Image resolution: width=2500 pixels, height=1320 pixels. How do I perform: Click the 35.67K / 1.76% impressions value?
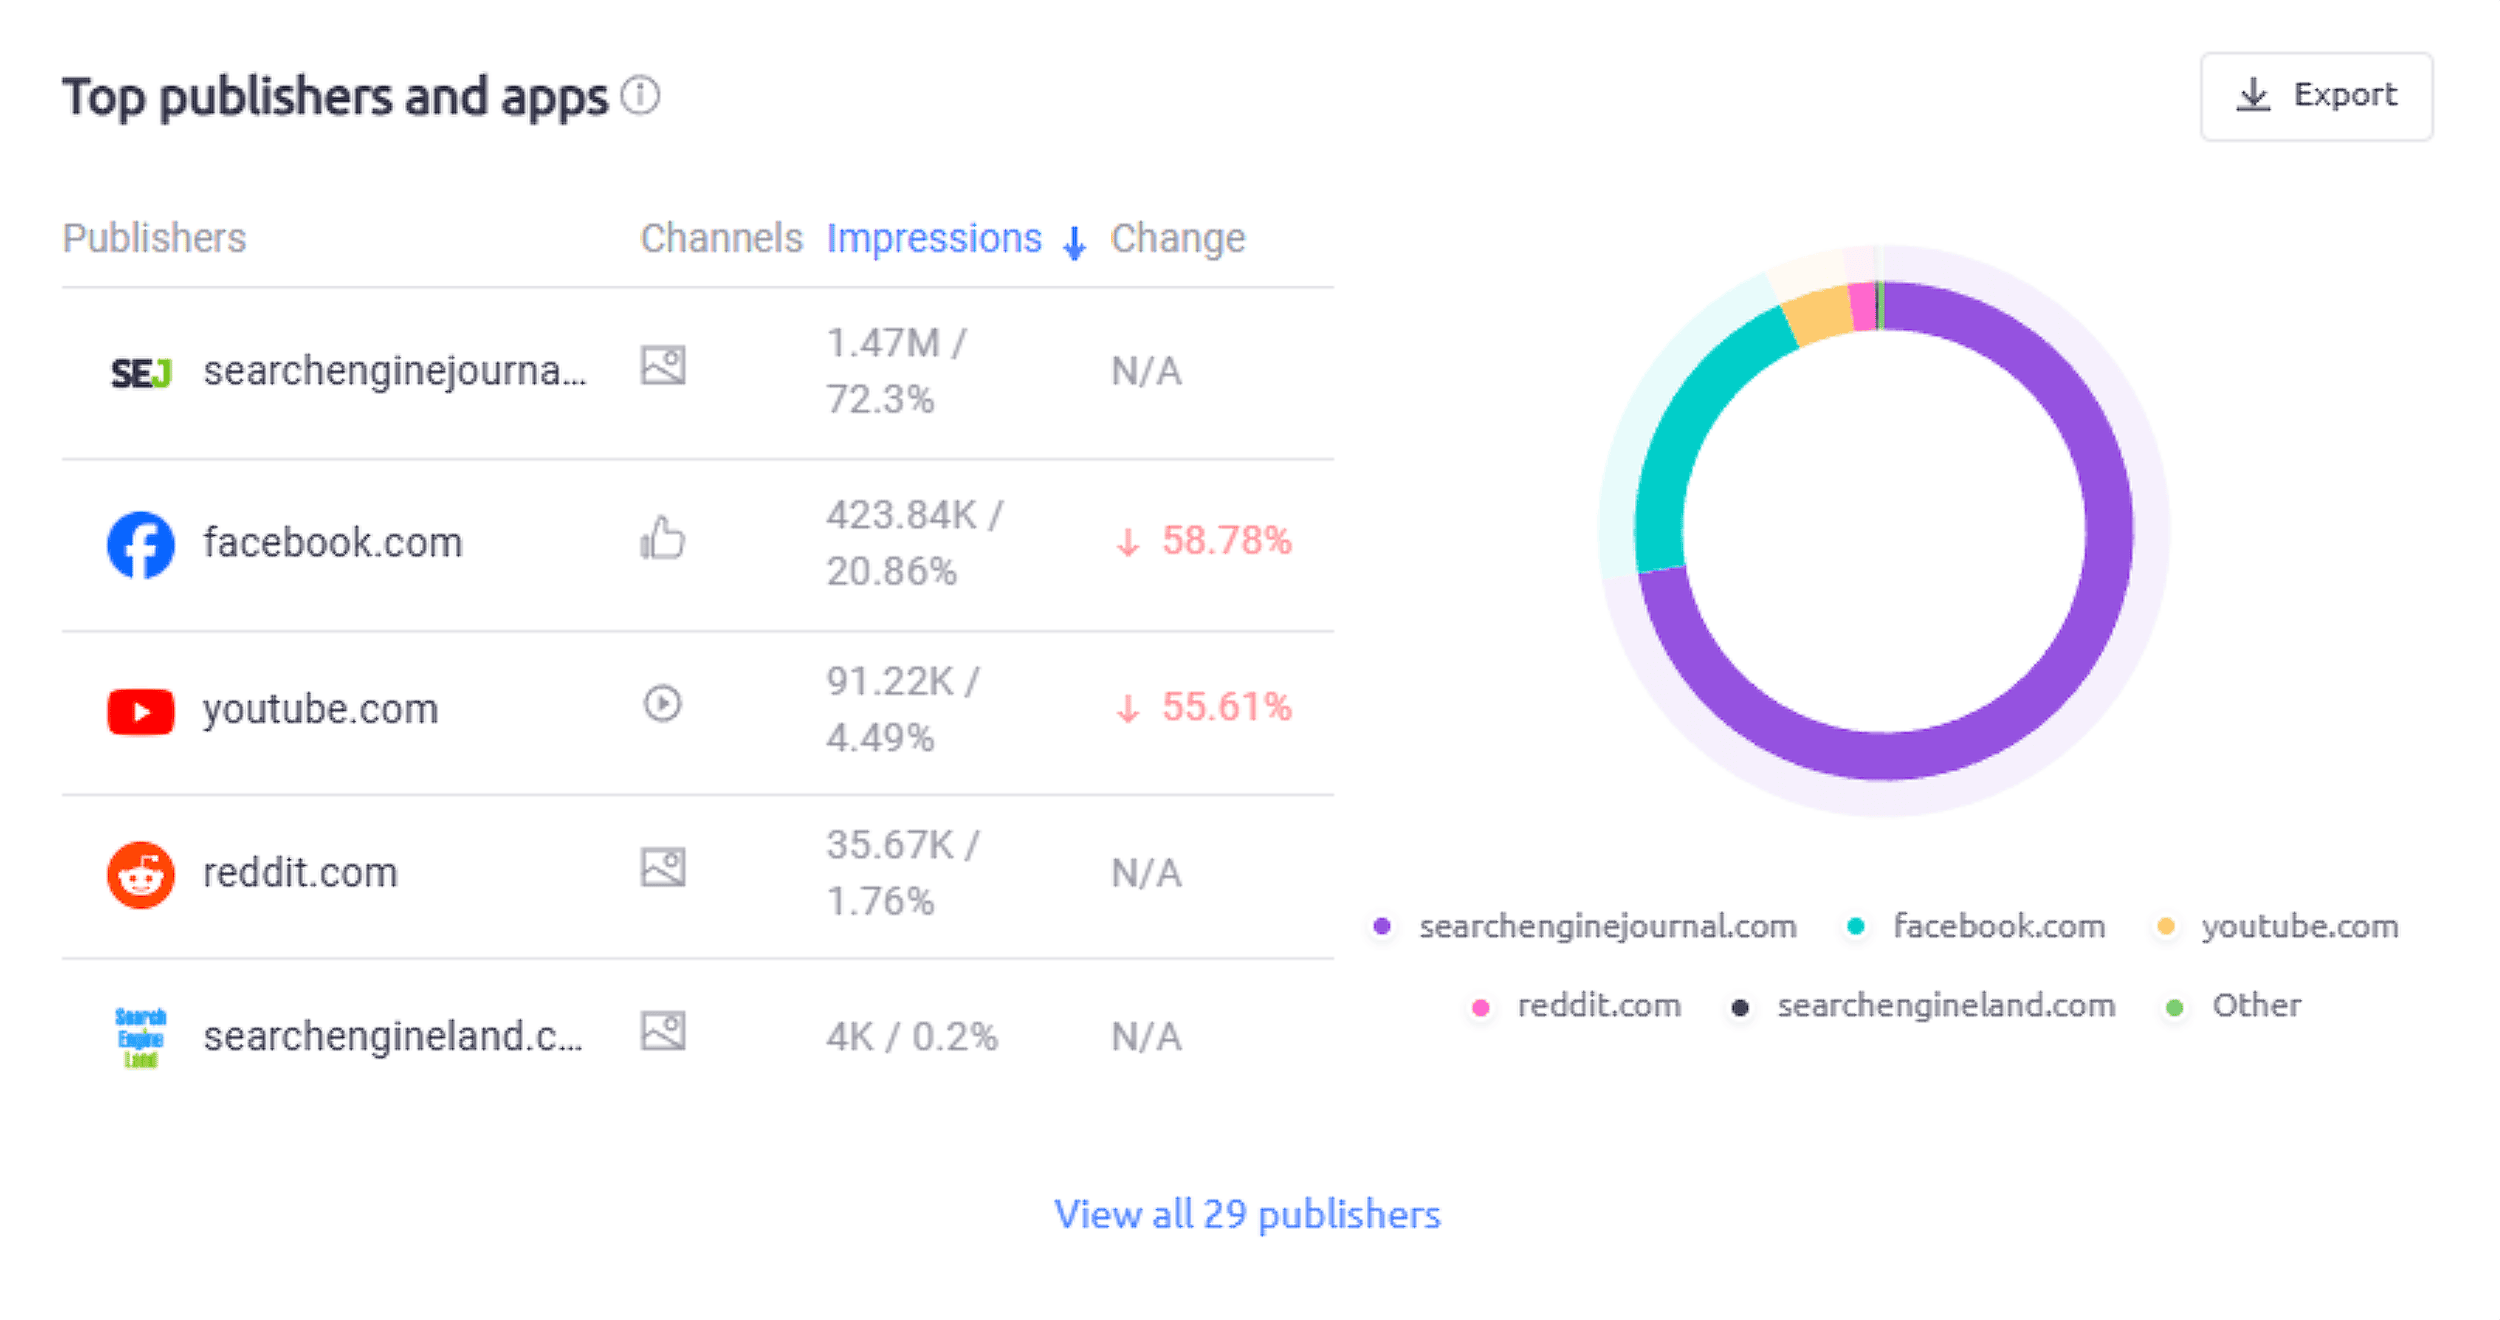[x=903, y=874]
